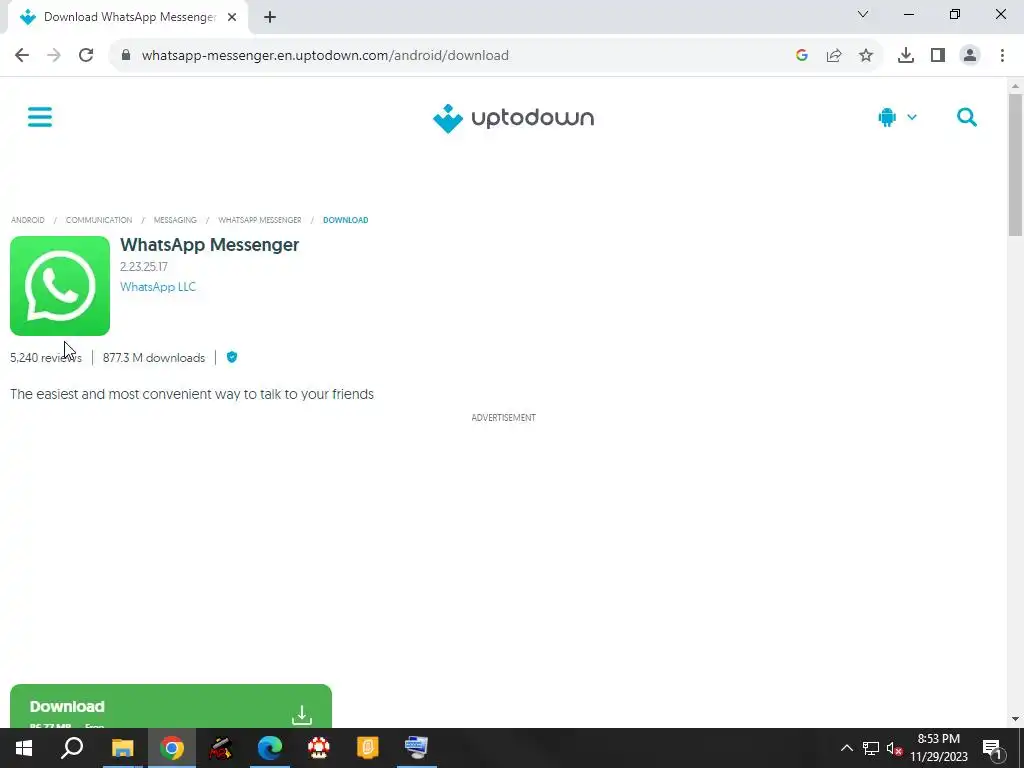The height and width of the screenshot is (768, 1024).
Task: Click the network status tray icon
Action: click(871, 748)
